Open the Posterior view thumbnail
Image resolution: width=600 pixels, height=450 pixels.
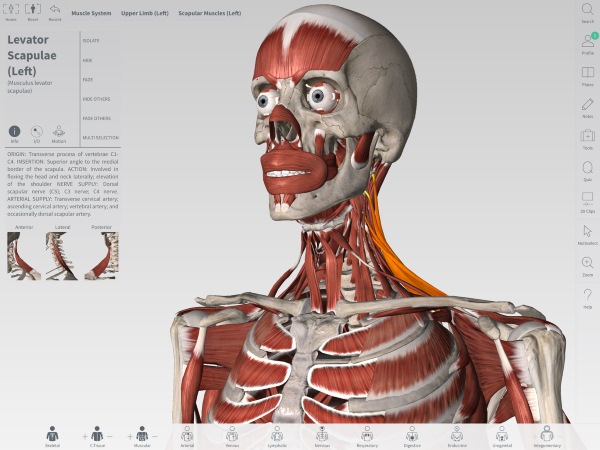(x=101, y=256)
